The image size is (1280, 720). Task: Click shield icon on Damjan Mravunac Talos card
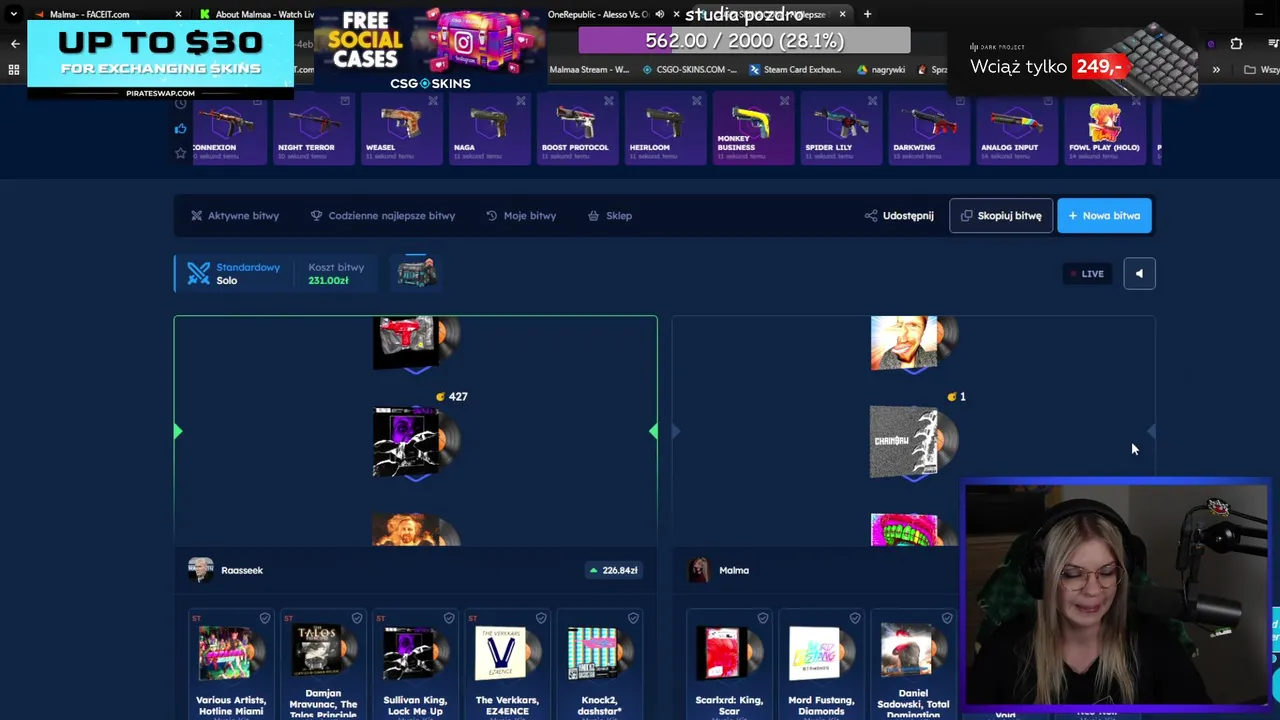point(357,618)
